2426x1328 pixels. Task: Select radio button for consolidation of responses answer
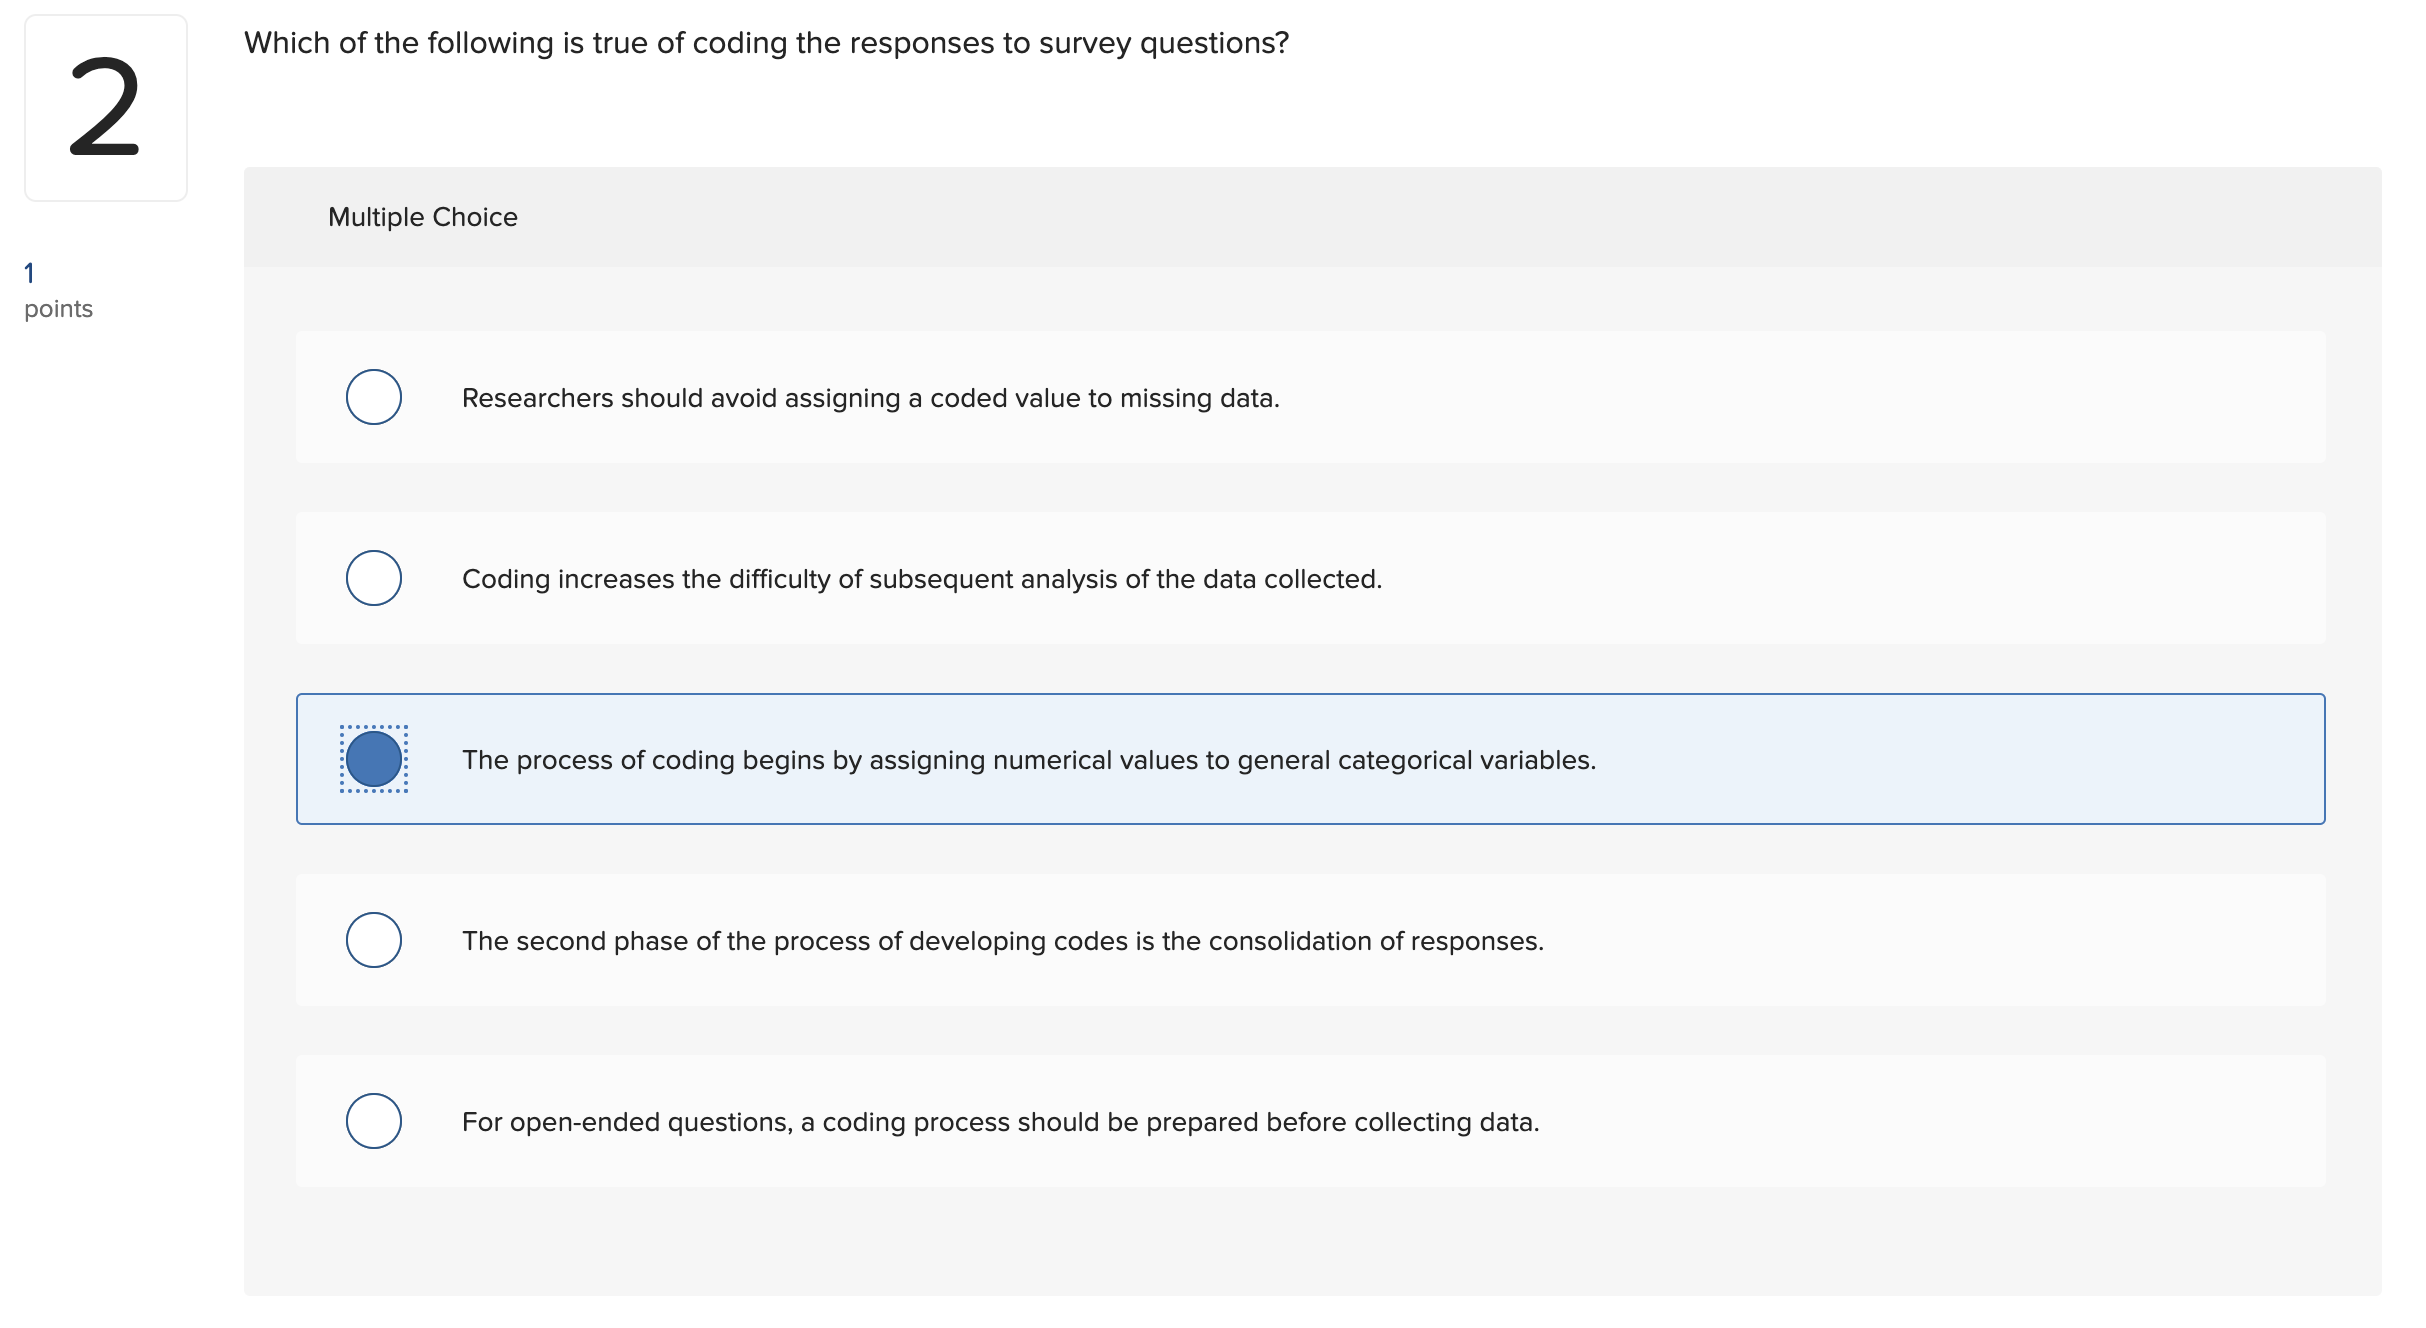tap(374, 939)
